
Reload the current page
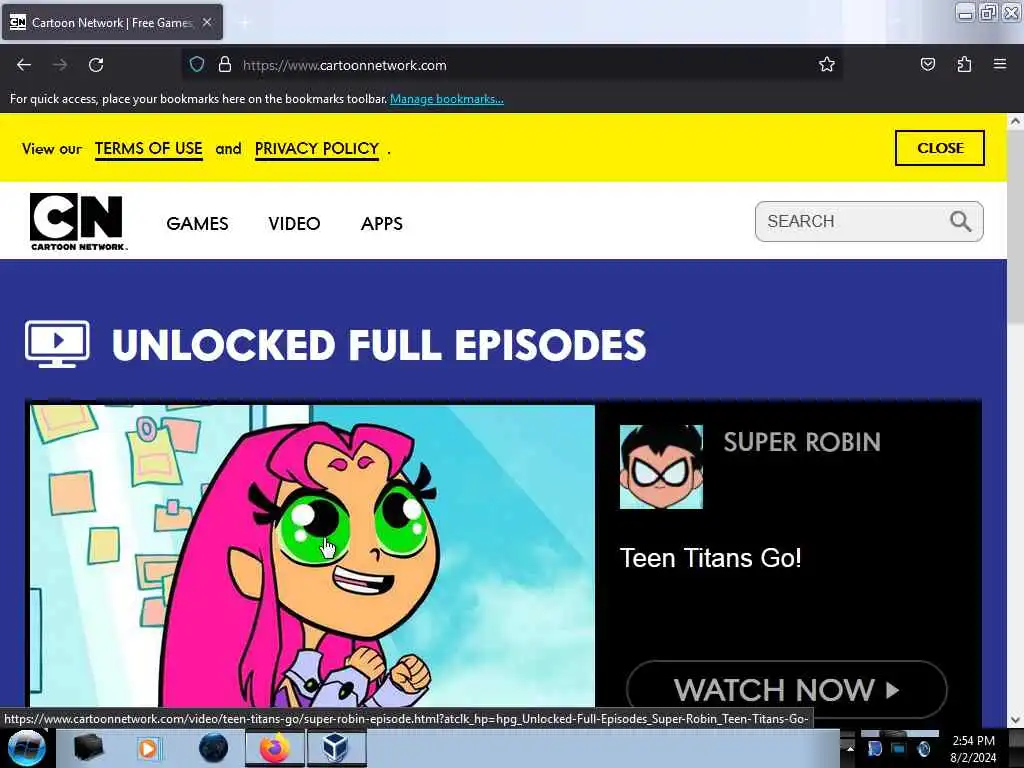(x=96, y=65)
